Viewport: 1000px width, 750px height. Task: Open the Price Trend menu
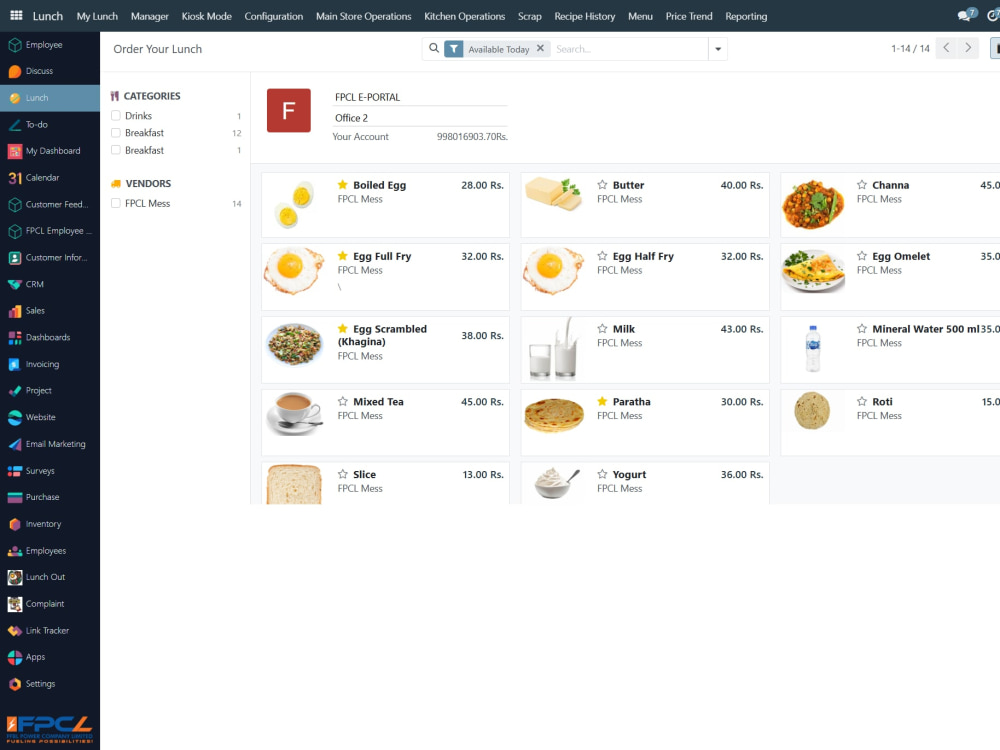coord(689,16)
